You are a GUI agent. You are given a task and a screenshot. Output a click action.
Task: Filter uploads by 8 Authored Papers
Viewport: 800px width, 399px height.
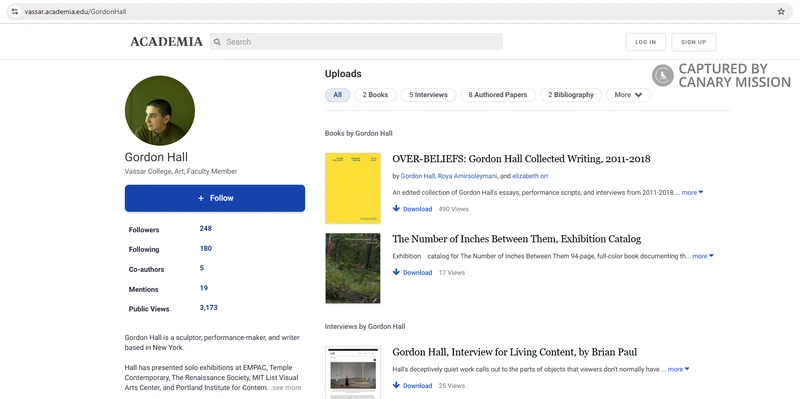(x=497, y=95)
